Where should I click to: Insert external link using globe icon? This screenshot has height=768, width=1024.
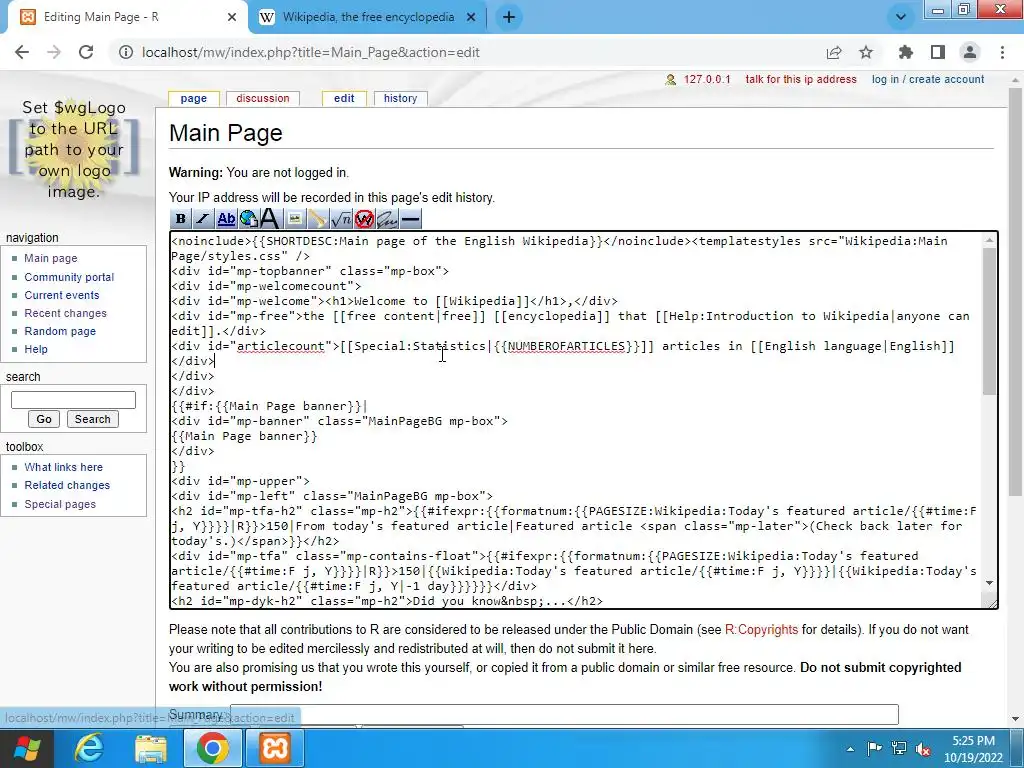(x=248, y=219)
